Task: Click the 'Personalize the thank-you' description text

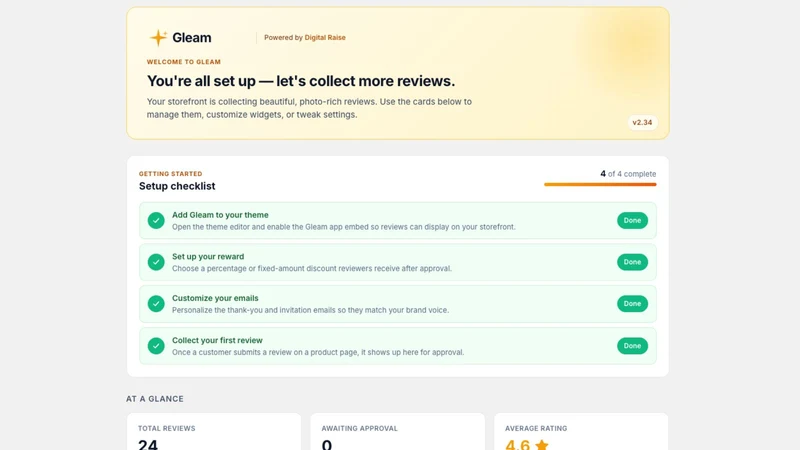Action: 310,310
